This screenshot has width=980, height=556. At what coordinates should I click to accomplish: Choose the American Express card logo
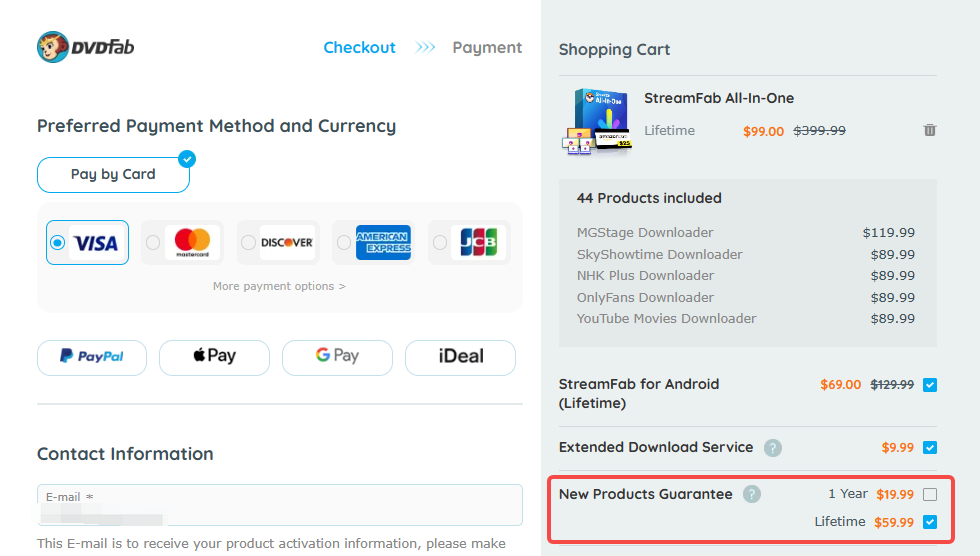[383, 242]
